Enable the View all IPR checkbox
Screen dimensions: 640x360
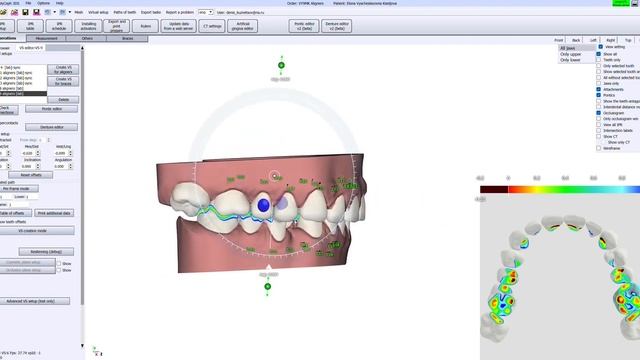[599, 124]
